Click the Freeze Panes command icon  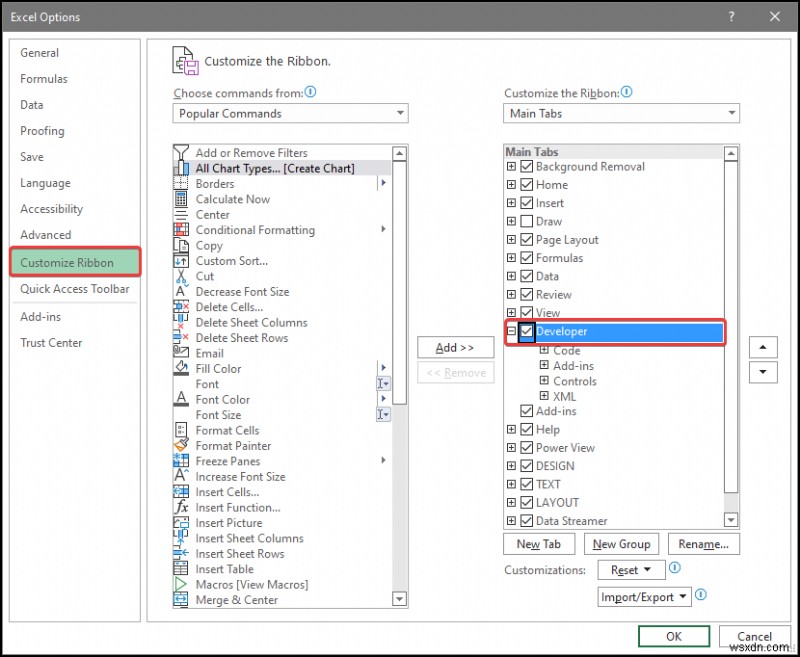(x=184, y=461)
